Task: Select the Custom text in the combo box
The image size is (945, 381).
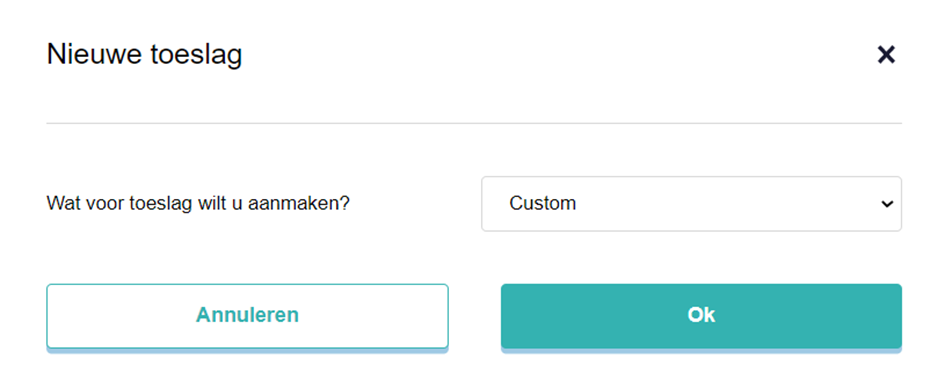Action: 542,204
